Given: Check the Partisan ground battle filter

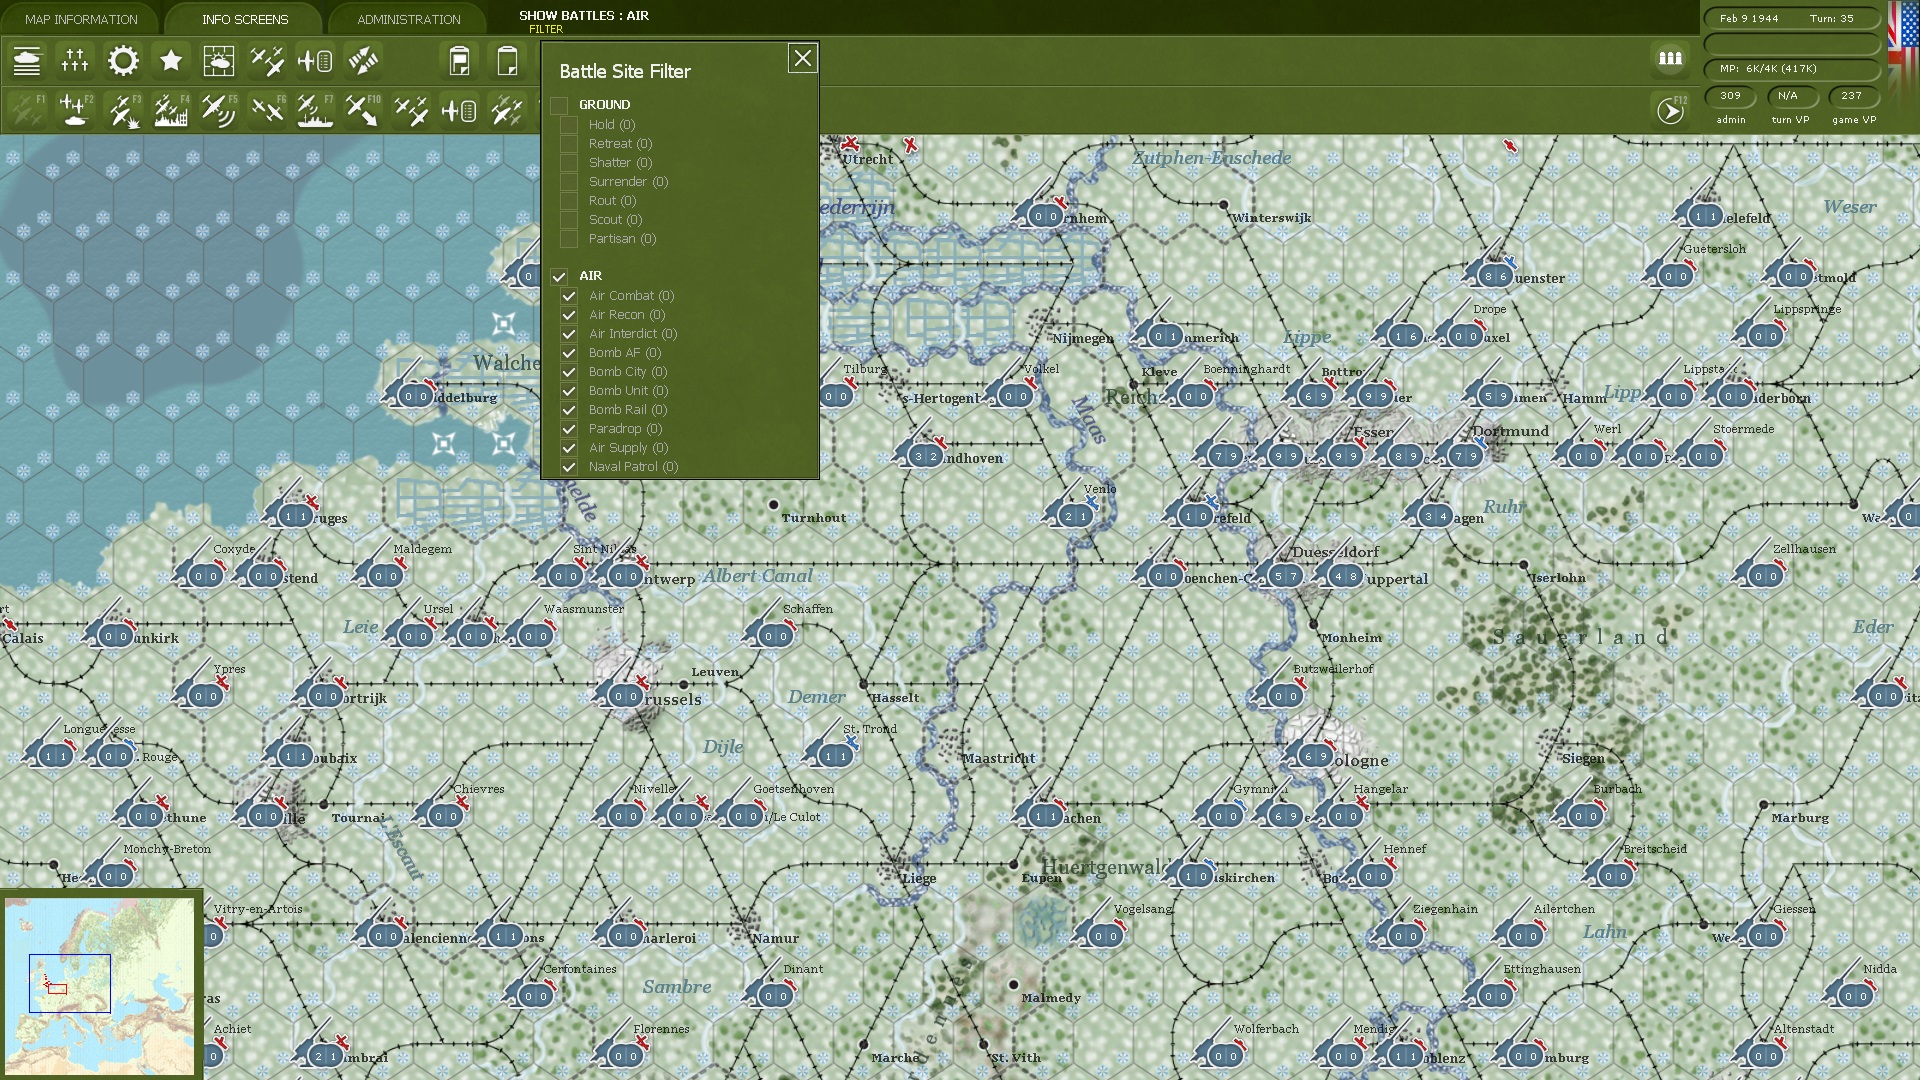Looking at the screenshot, I should point(569,239).
